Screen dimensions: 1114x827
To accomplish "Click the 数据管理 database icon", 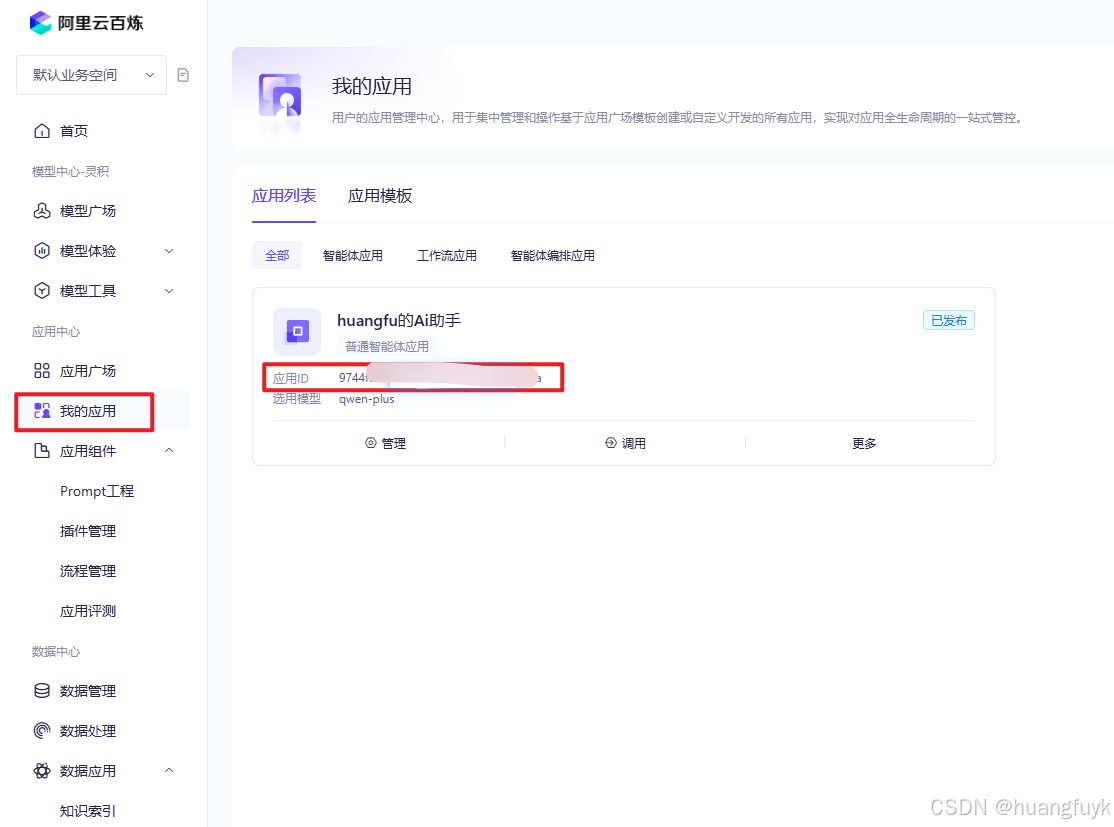I will (42, 691).
